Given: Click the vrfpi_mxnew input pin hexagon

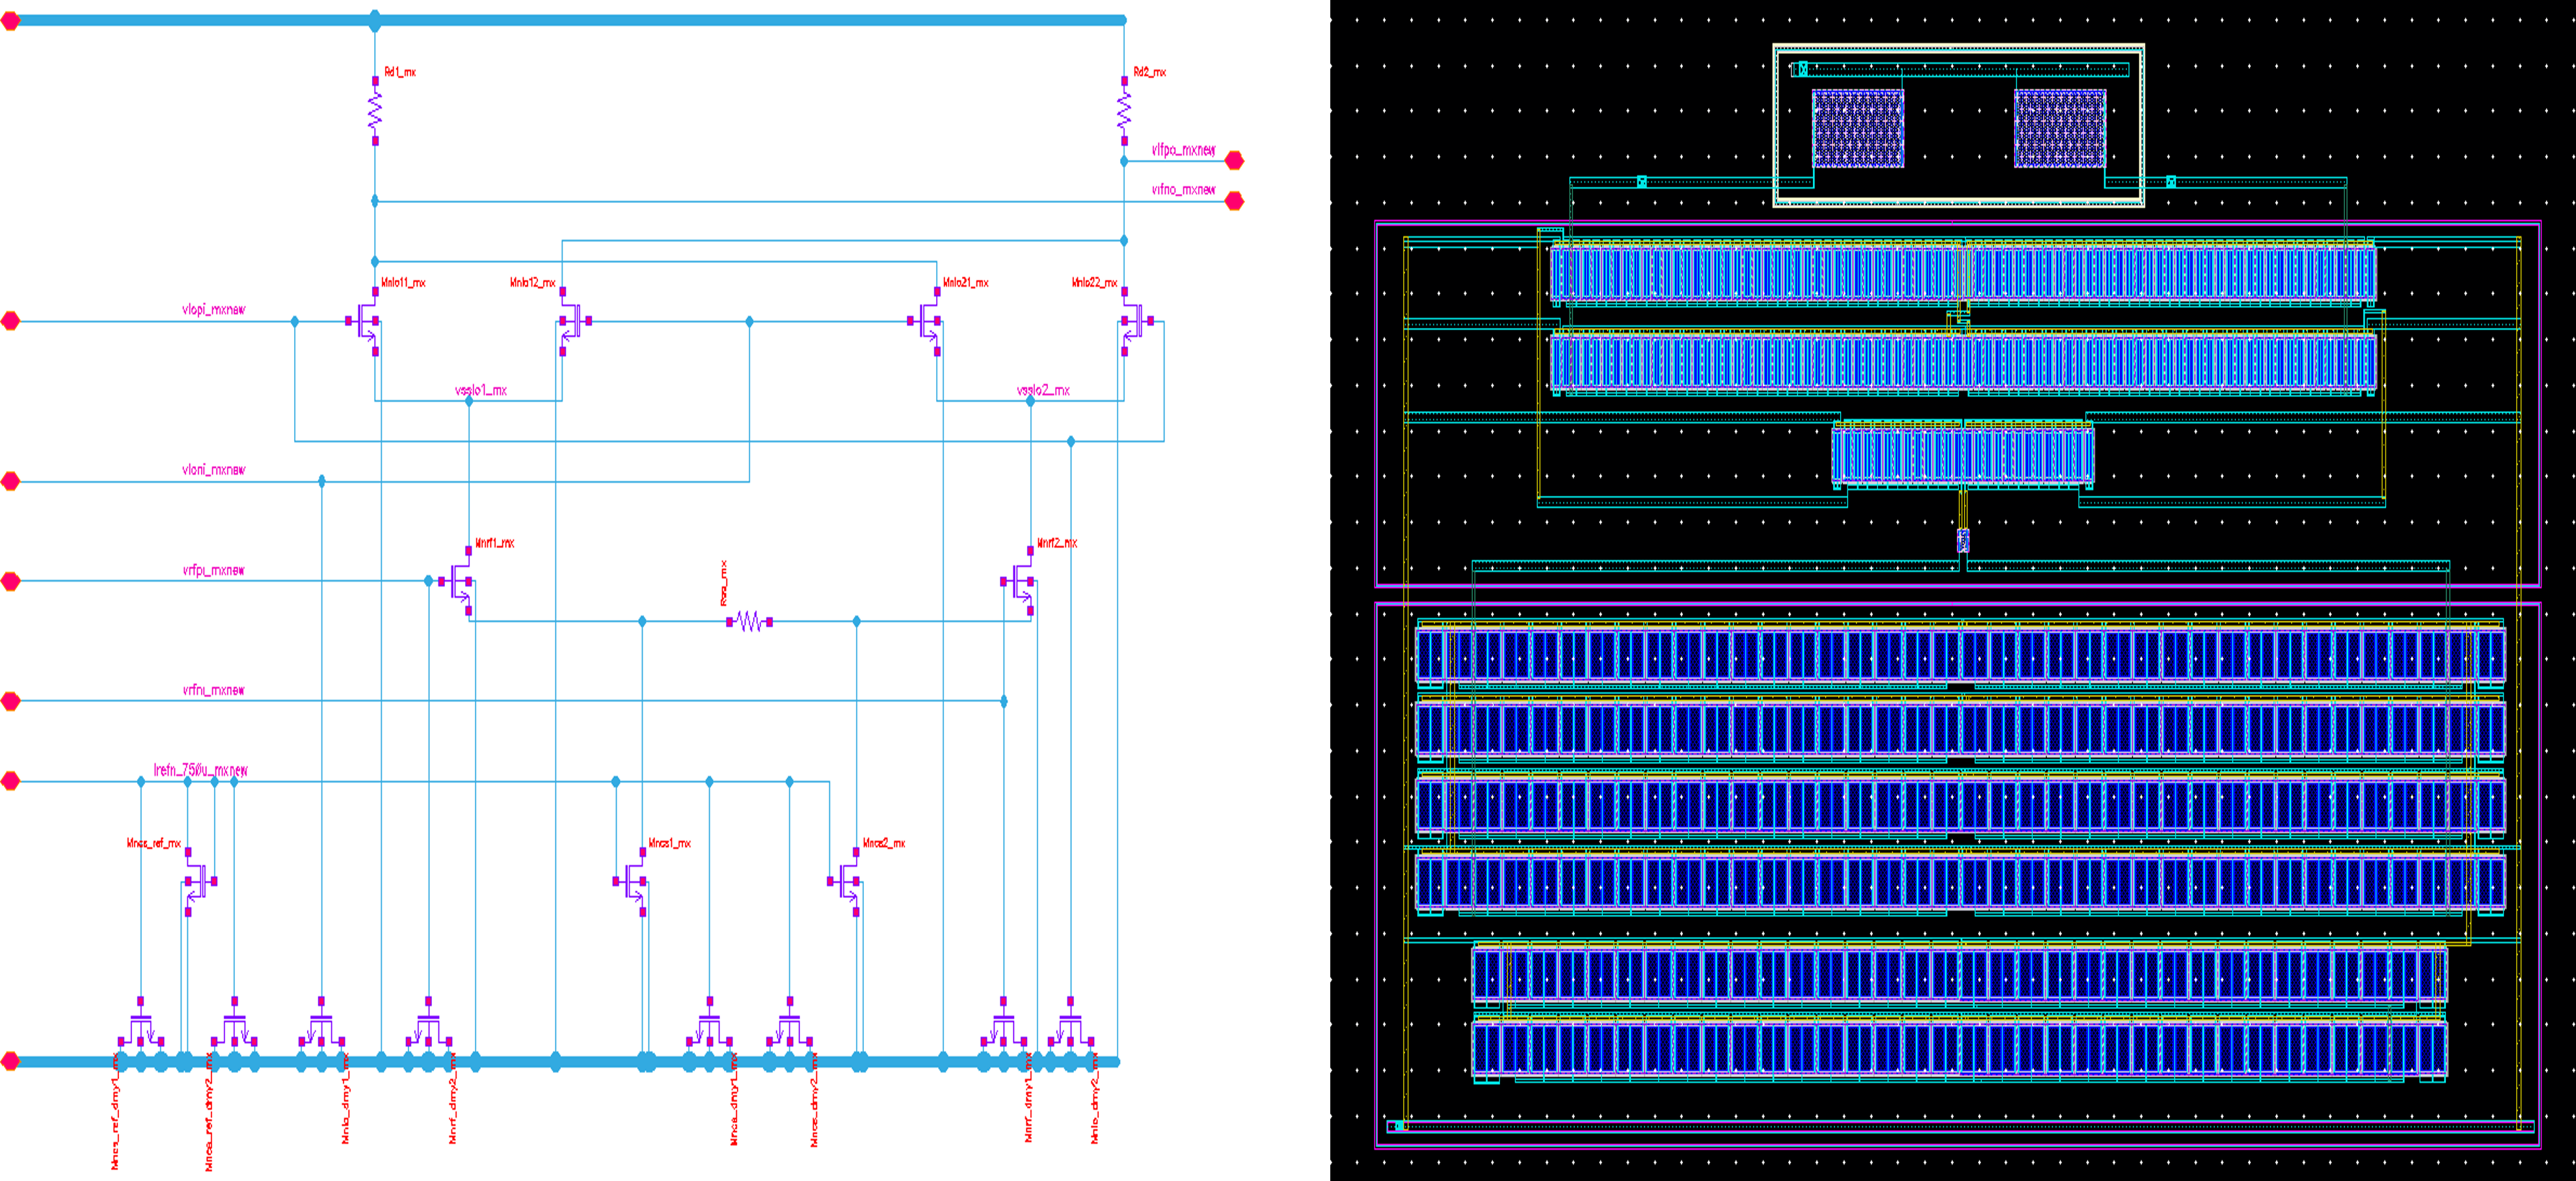Looking at the screenshot, I should [10, 581].
